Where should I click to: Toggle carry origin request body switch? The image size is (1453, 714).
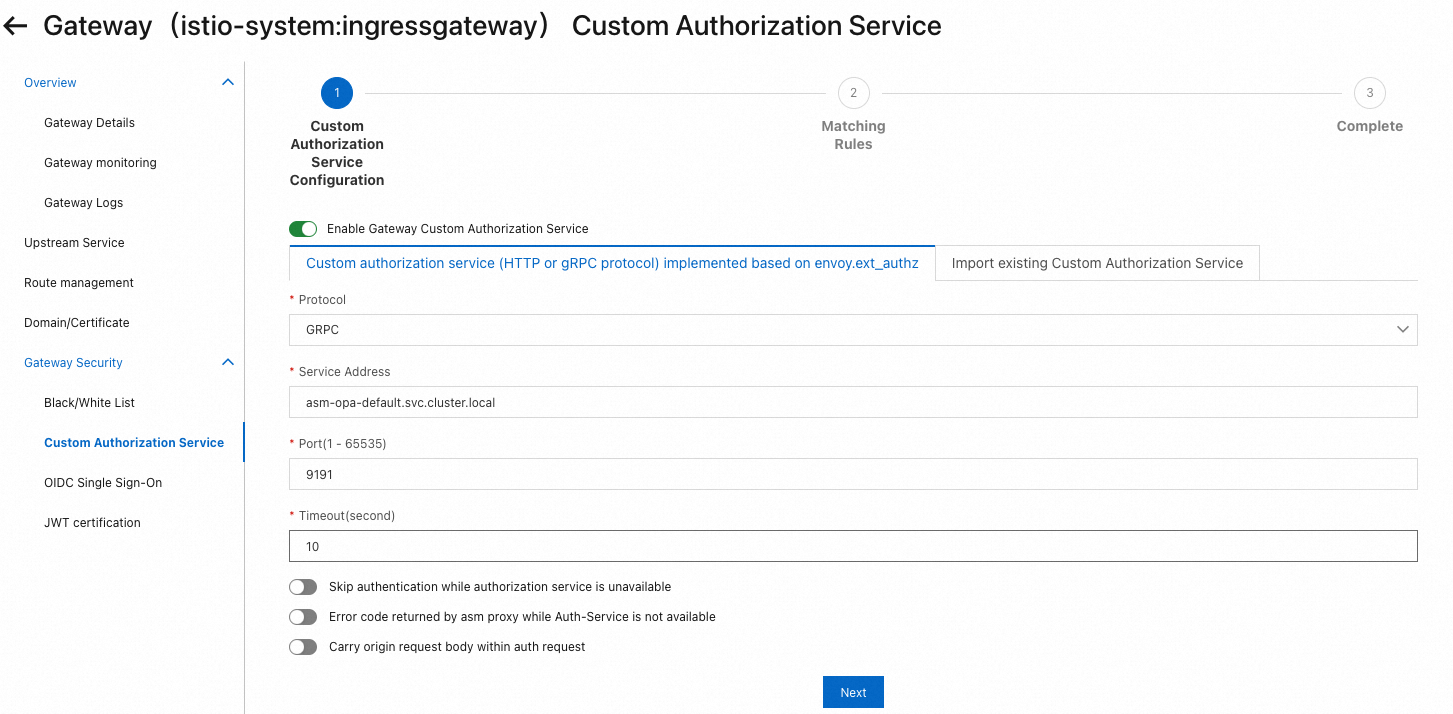[x=303, y=647]
